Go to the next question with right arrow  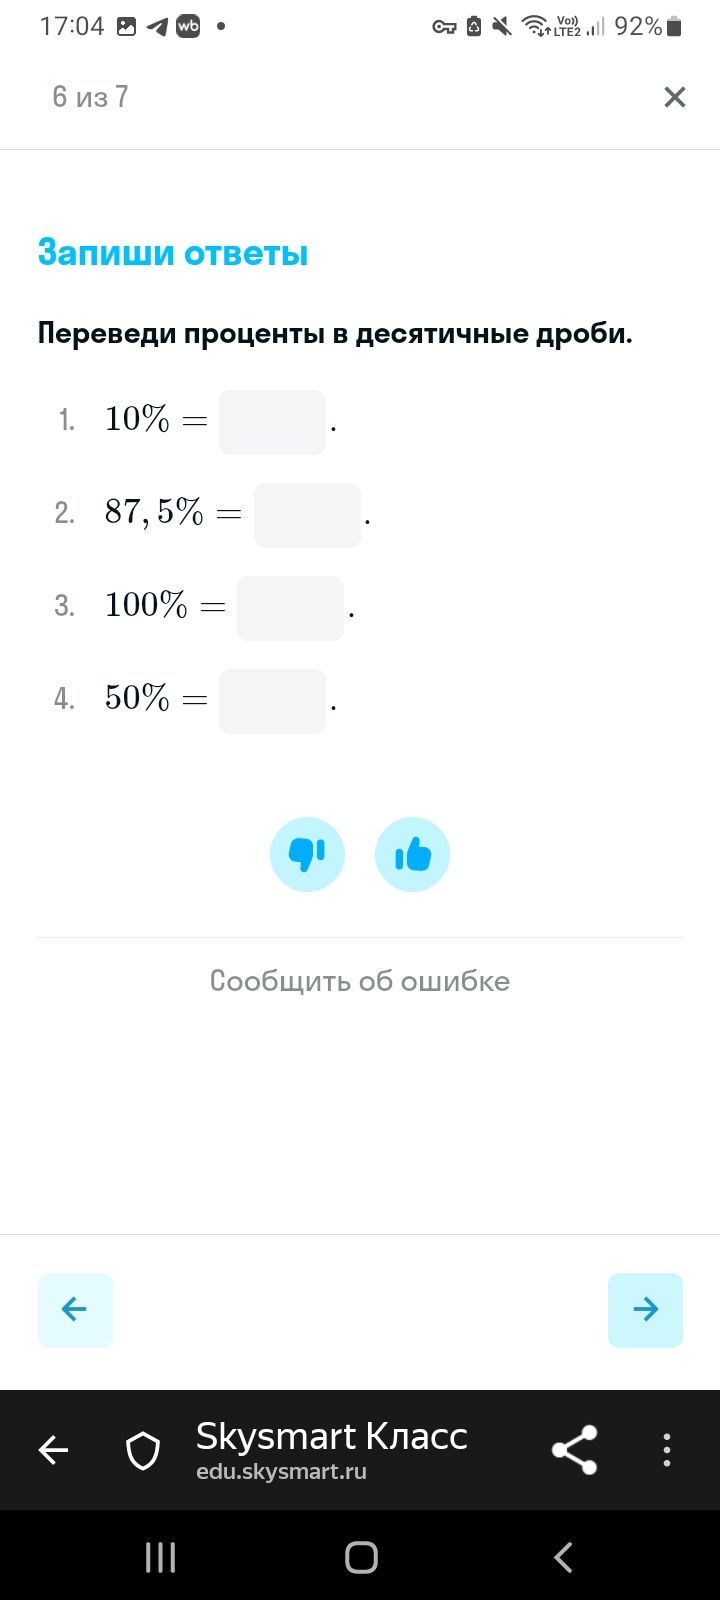tap(645, 1310)
